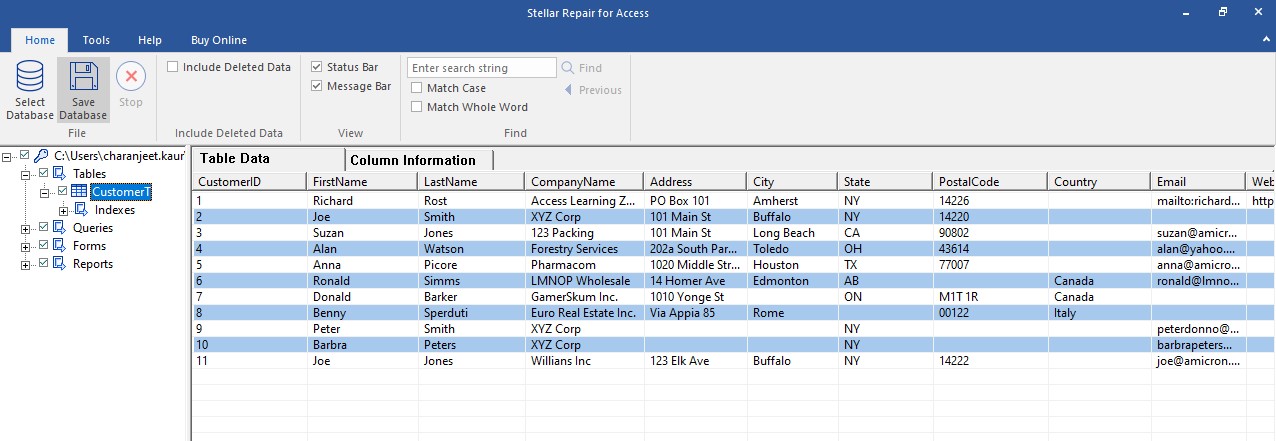This screenshot has width=1276, height=441.
Task: Click the Tables node icon
Action: click(59, 174)
